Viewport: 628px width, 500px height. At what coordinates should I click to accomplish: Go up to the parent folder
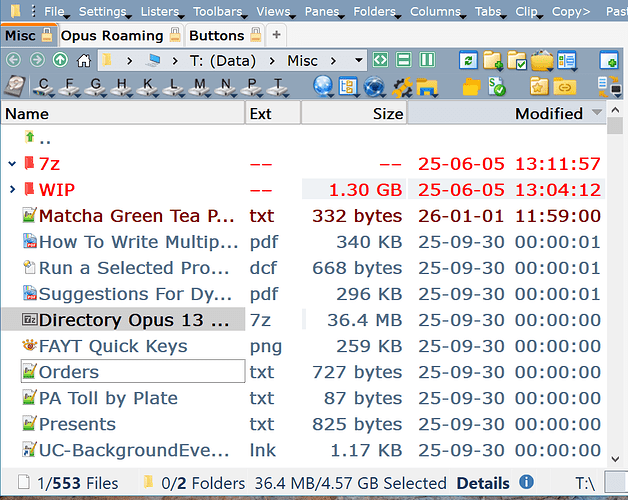click(x=60, y=60)
